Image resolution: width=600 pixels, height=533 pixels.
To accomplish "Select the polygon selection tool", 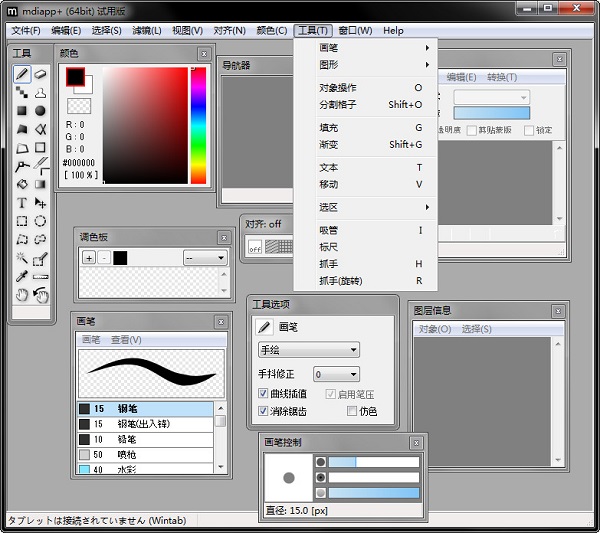I will coord(22,240).
